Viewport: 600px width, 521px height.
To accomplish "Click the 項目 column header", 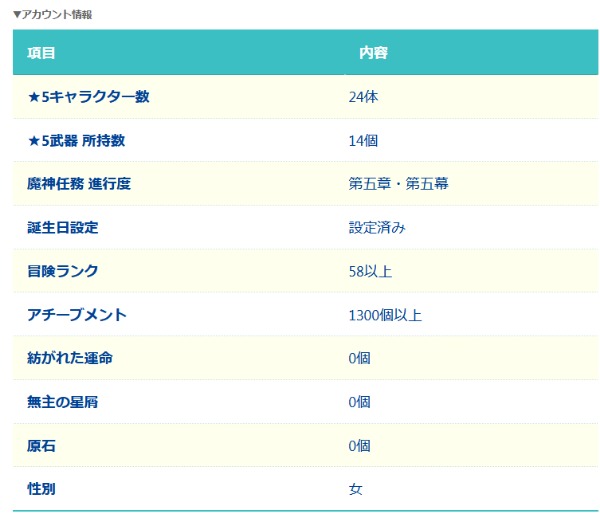I will tap(41, 52).
